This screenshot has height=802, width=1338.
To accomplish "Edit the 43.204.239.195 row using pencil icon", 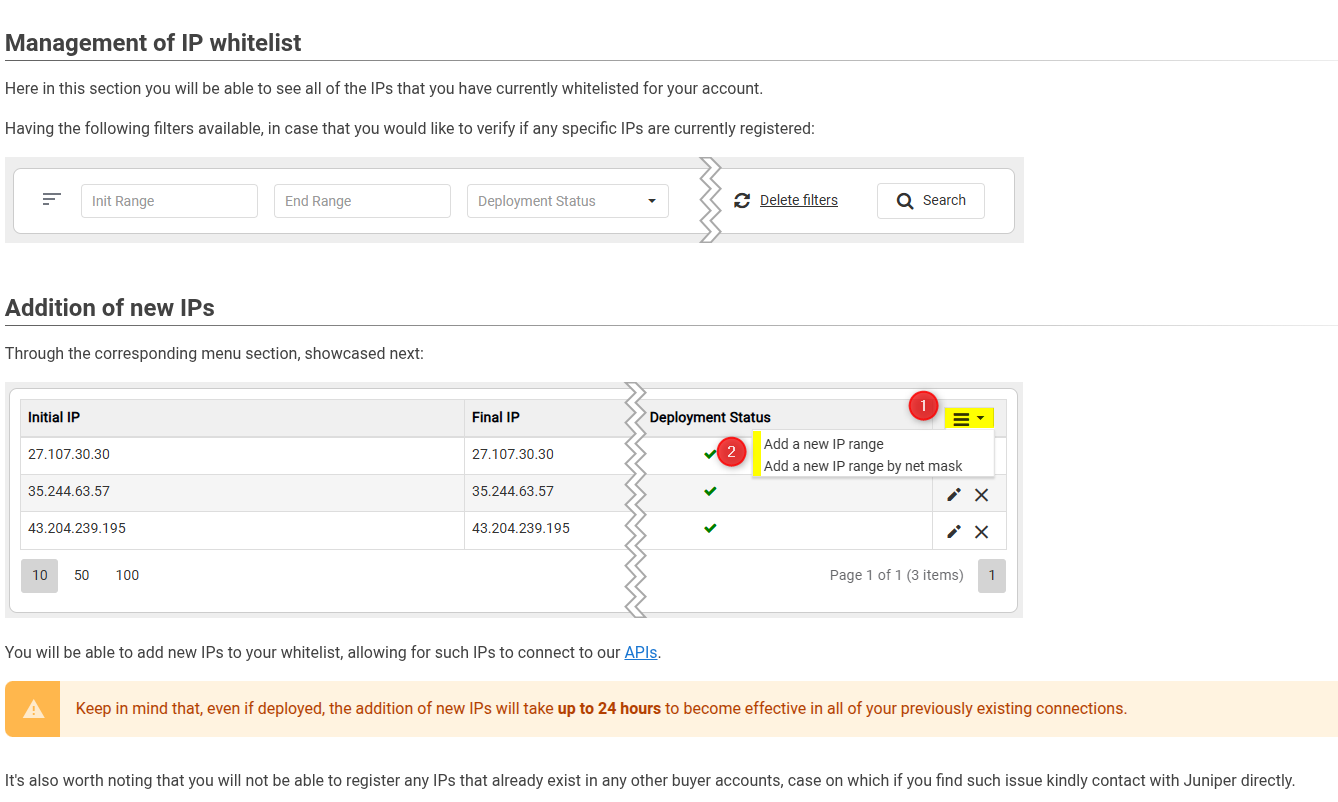I will [x=954, y=532].
